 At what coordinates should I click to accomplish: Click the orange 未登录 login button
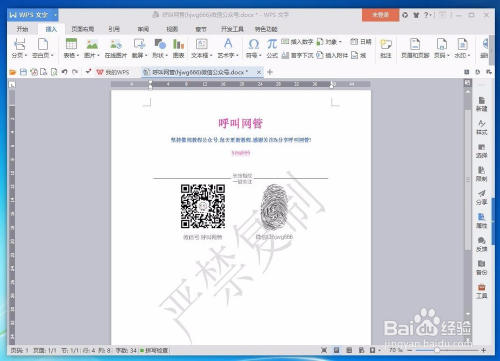coord(380,15)
